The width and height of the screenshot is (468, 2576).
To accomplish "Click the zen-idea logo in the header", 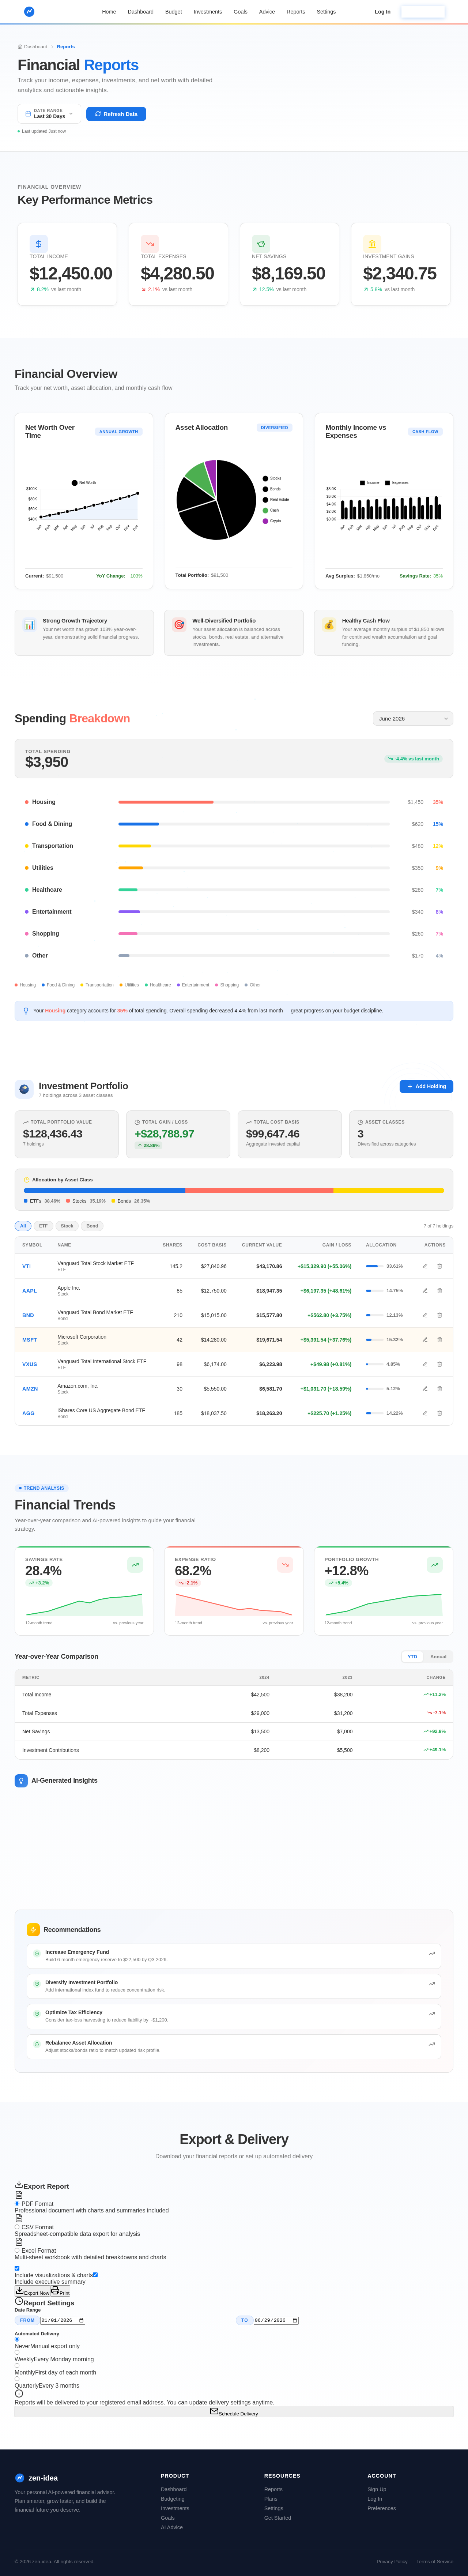I will point(29,12).
